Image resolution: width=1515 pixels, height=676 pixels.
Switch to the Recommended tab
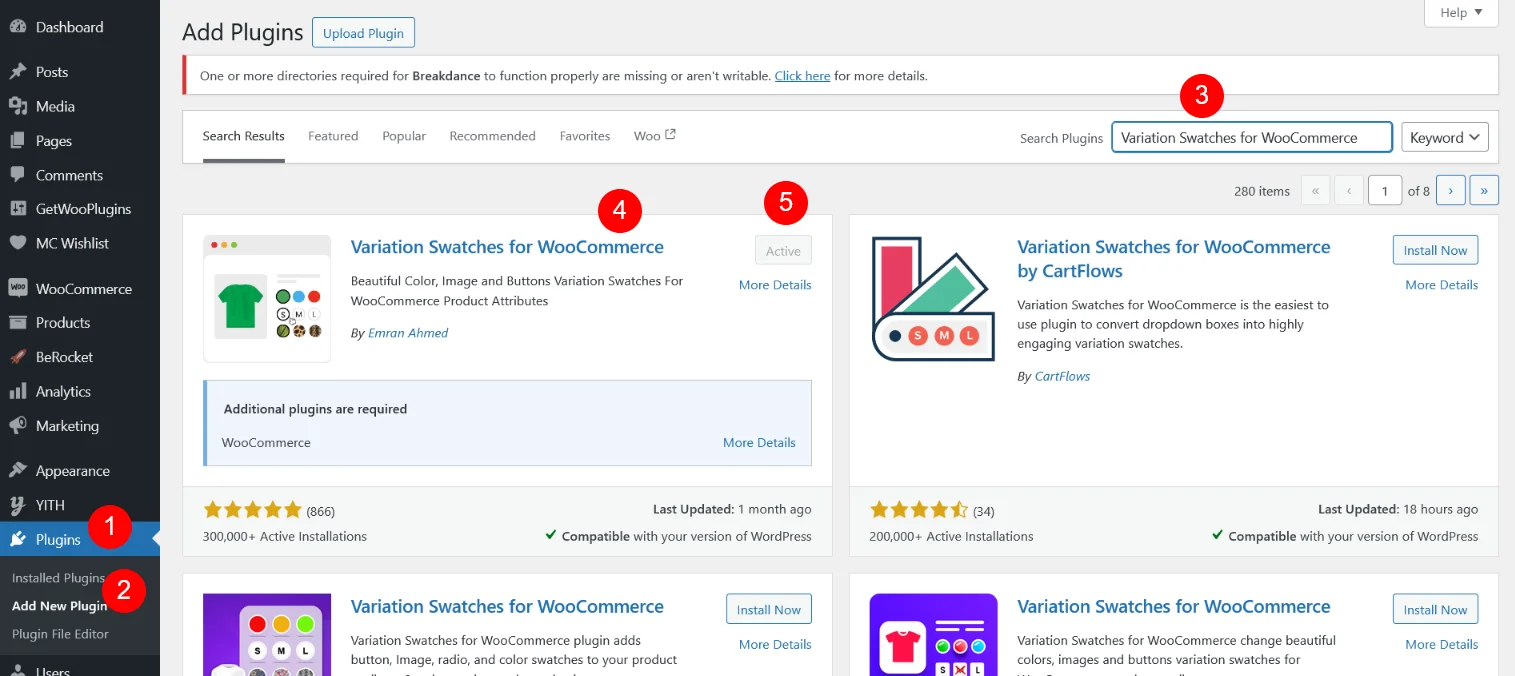tap(492, 136)
